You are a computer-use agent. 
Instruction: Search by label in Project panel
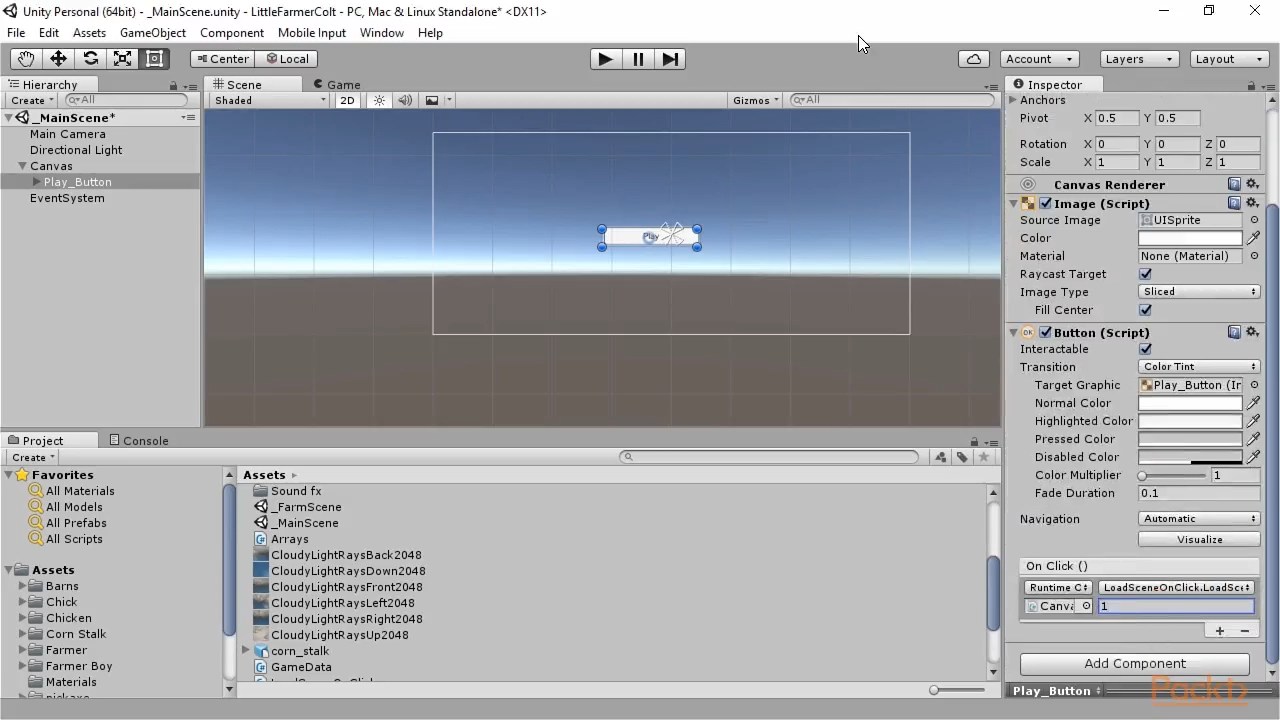pos(962,457)
